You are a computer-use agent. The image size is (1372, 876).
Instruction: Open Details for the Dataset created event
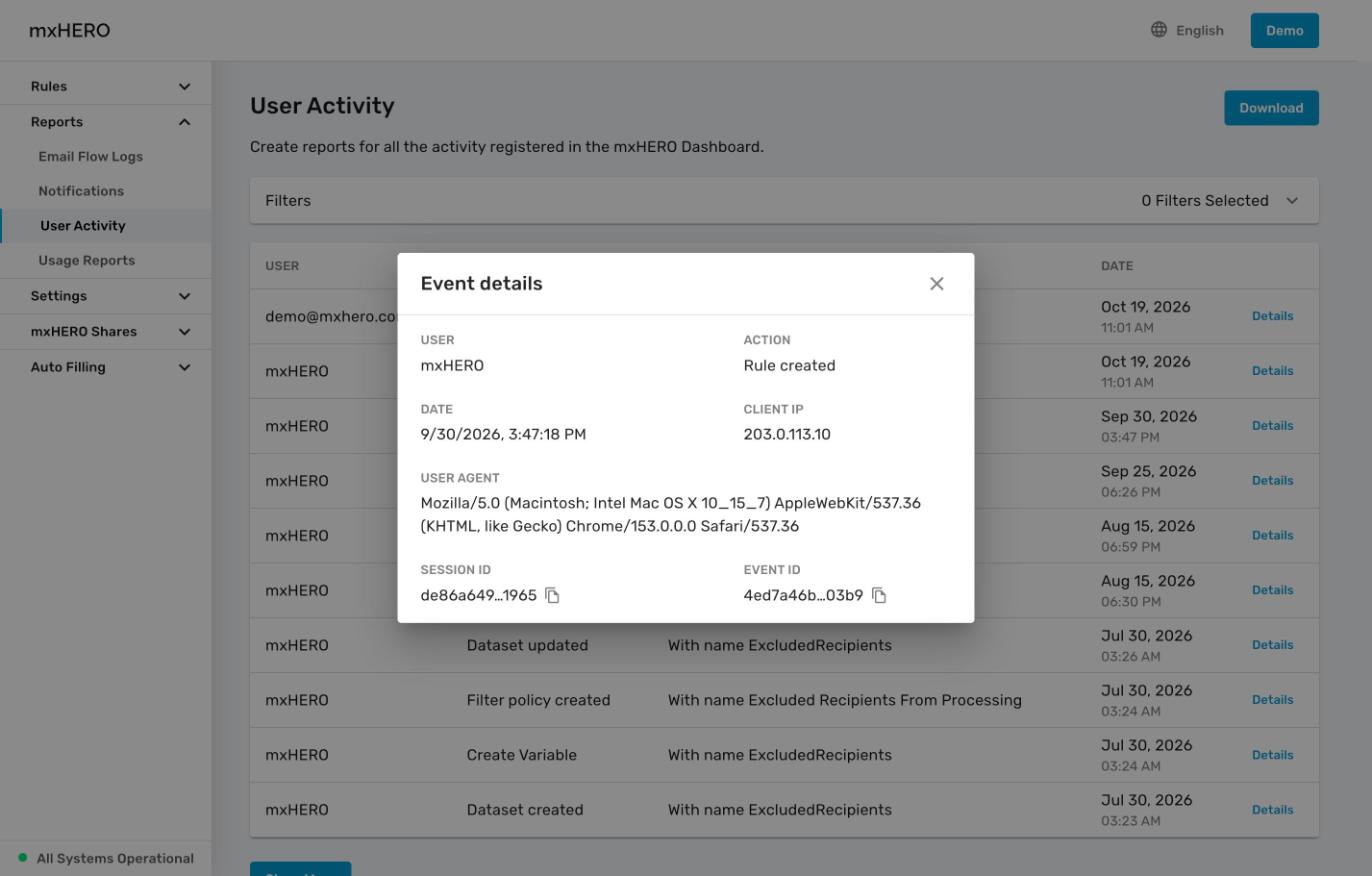click(1272, 811)
